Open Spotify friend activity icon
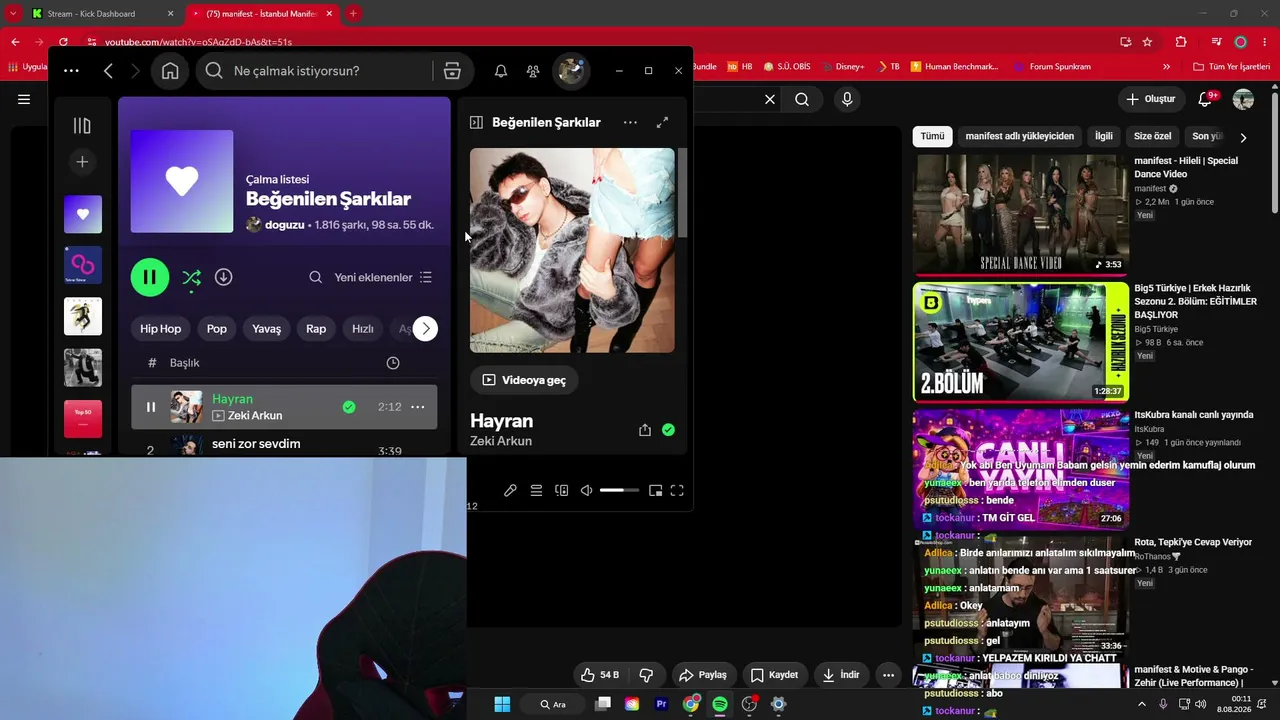The image size is (1280, 720). pos(533,71)
